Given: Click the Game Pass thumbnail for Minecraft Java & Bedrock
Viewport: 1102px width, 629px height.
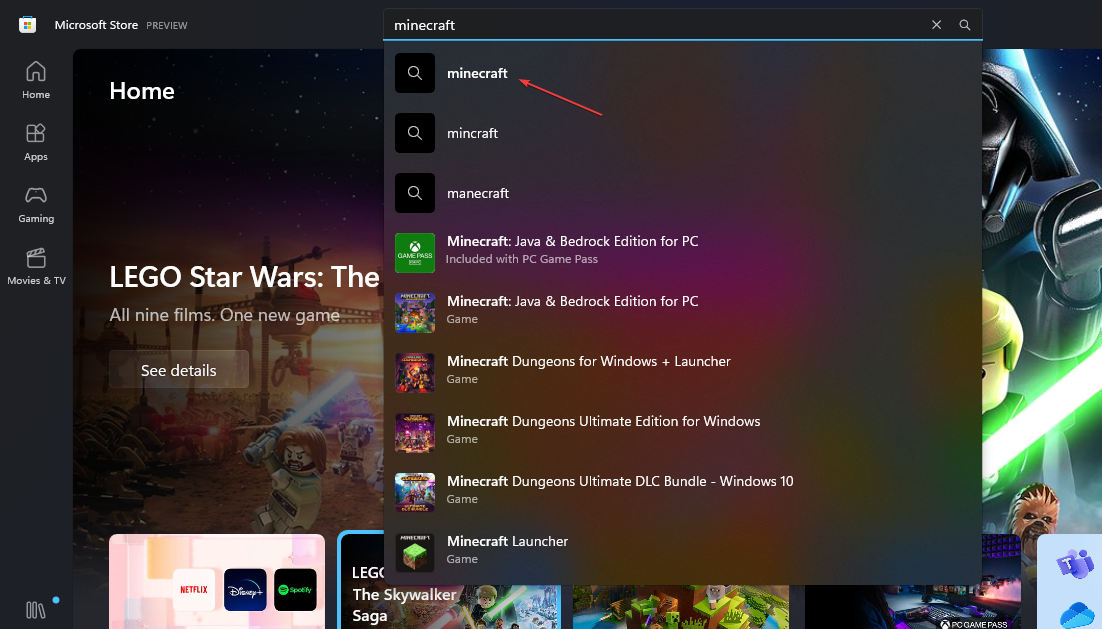Looking at the screenshot, I should 415,253.
